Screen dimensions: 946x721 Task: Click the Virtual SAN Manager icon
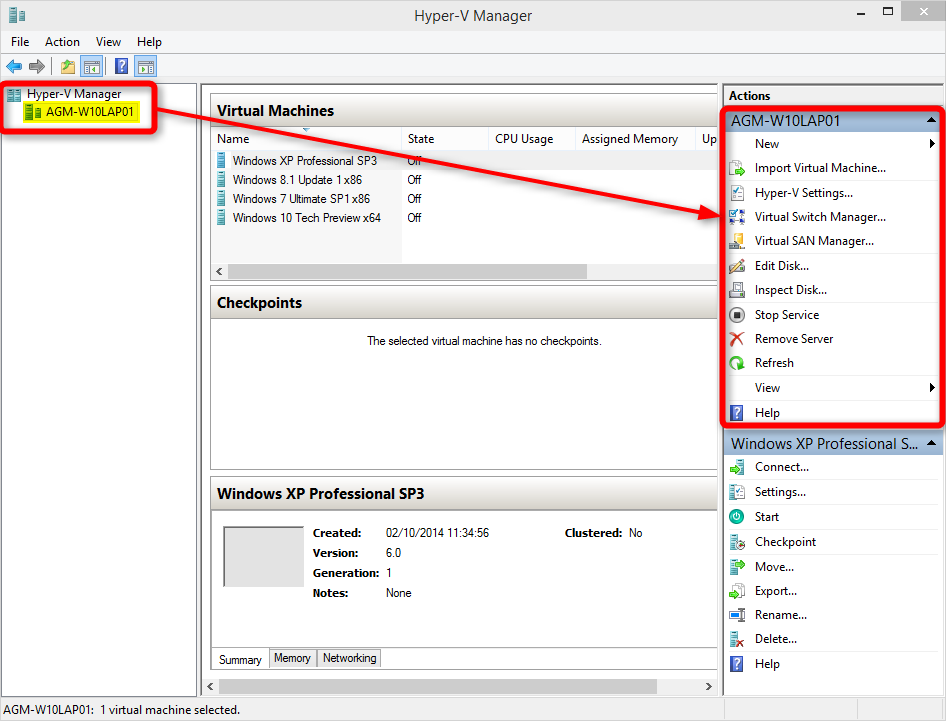tap(737, 241)
